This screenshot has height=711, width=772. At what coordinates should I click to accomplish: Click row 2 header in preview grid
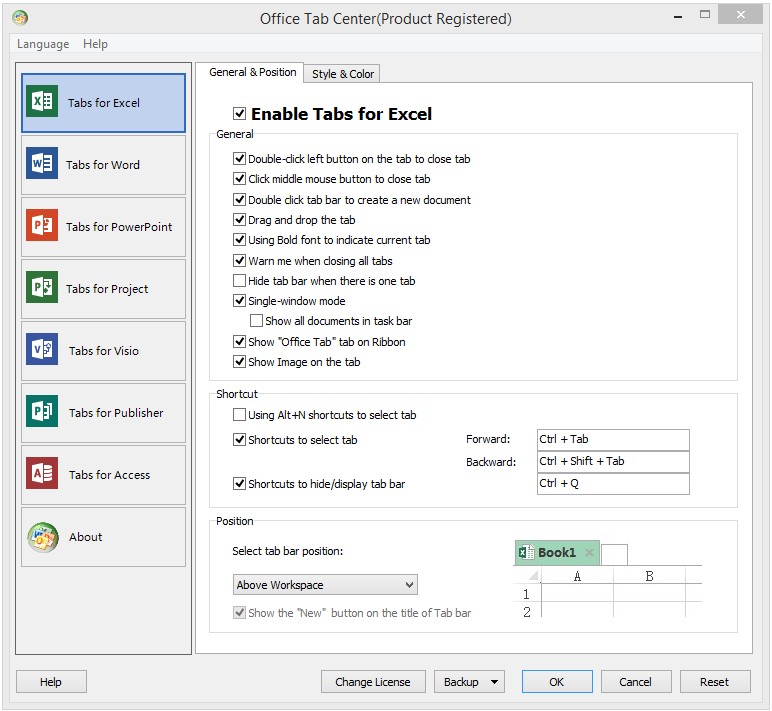[527, 612]
